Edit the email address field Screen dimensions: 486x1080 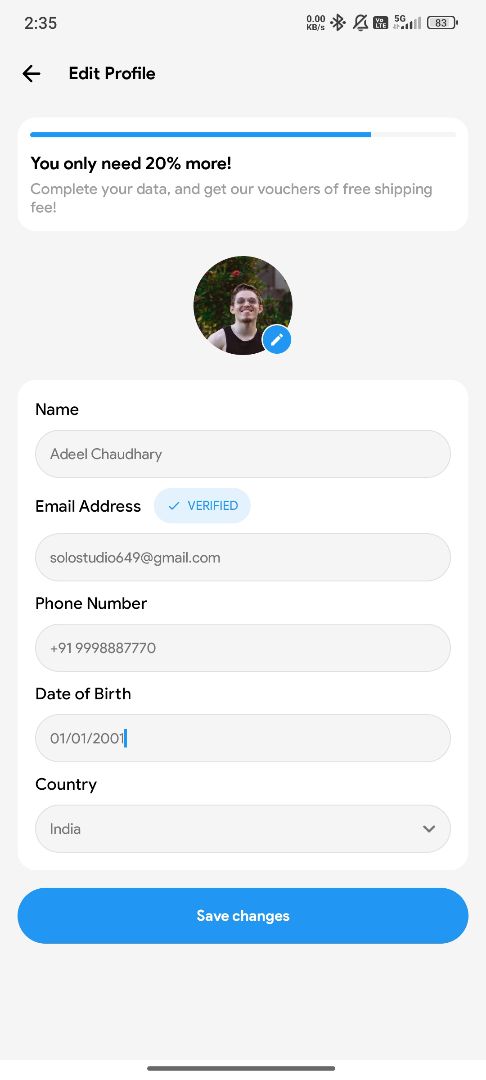(243, 557)
